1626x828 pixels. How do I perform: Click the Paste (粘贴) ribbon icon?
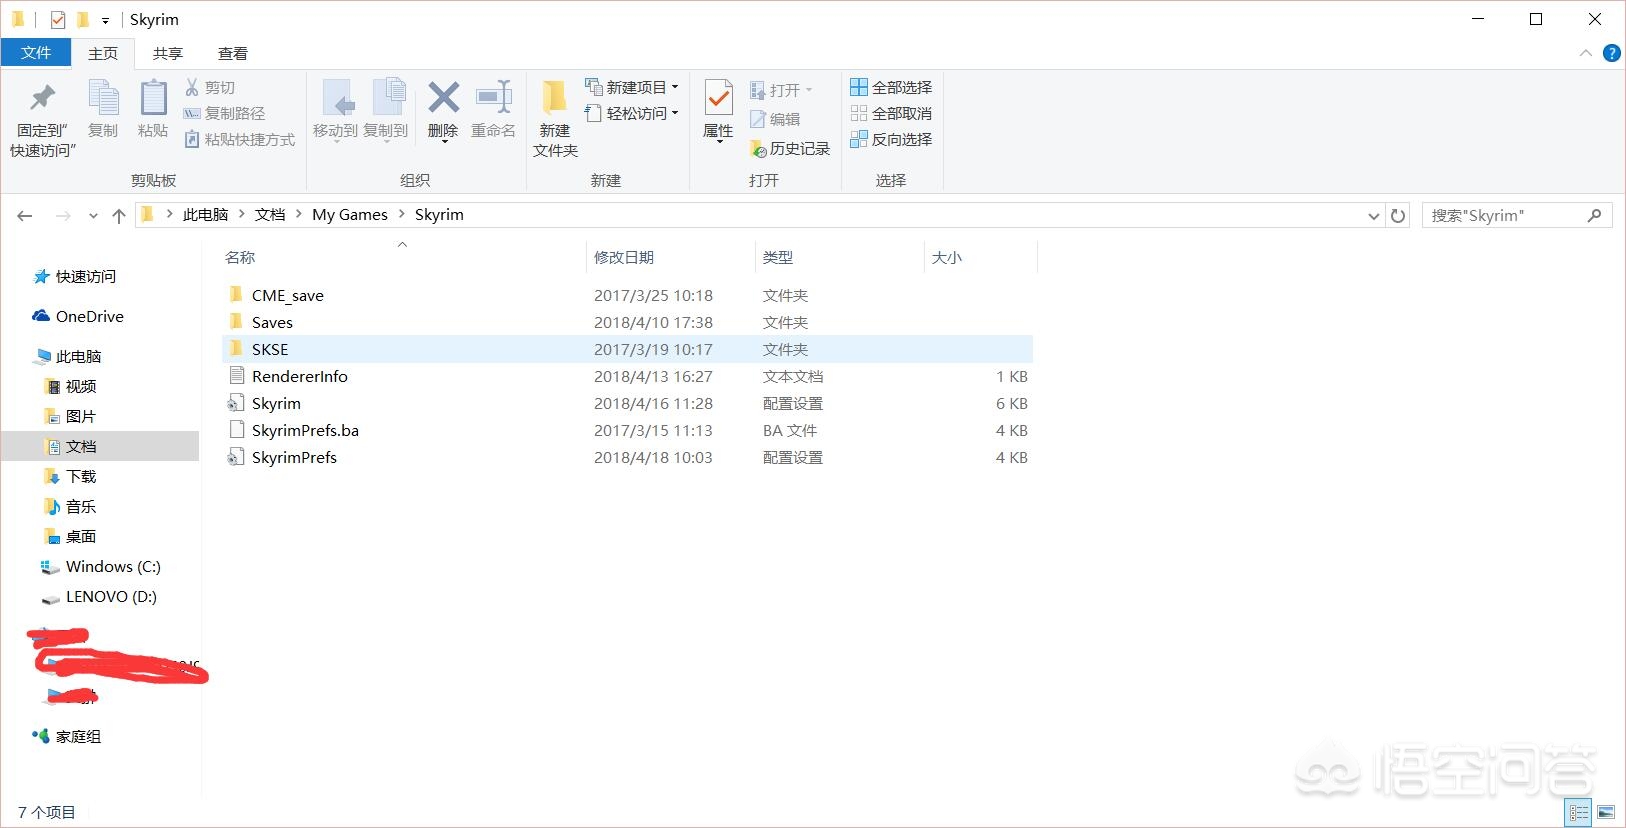[x=153, y=98]
